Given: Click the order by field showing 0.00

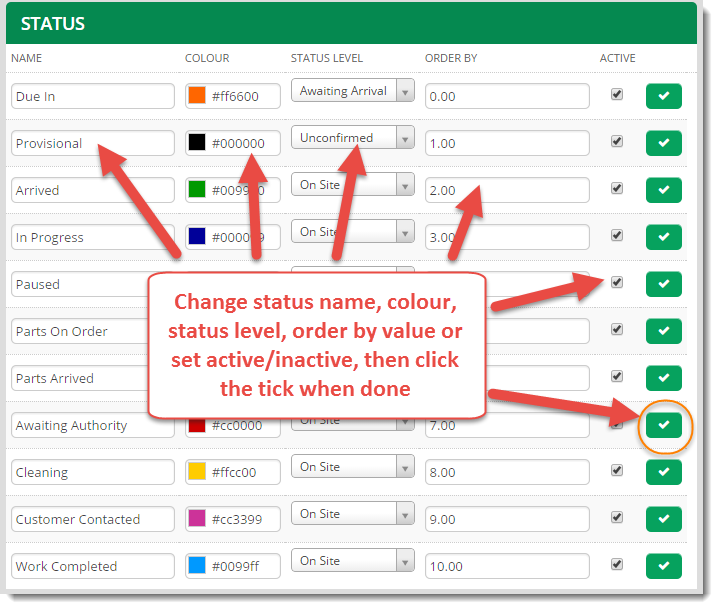Looking at the screenshot, I should point(507,96).
